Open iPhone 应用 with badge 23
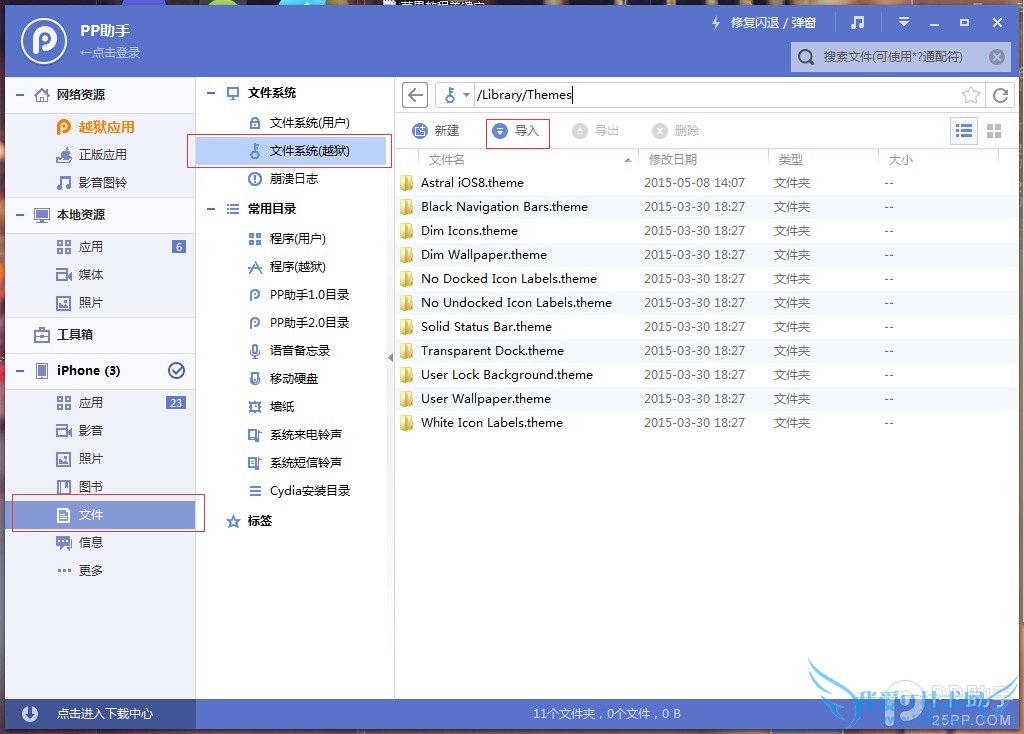 coord(100,403)
